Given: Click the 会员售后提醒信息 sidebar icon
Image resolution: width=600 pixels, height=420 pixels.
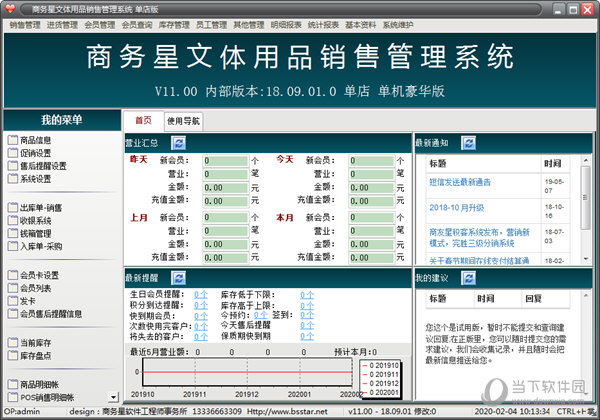Looking at the screenshot, I should (13, 314).
